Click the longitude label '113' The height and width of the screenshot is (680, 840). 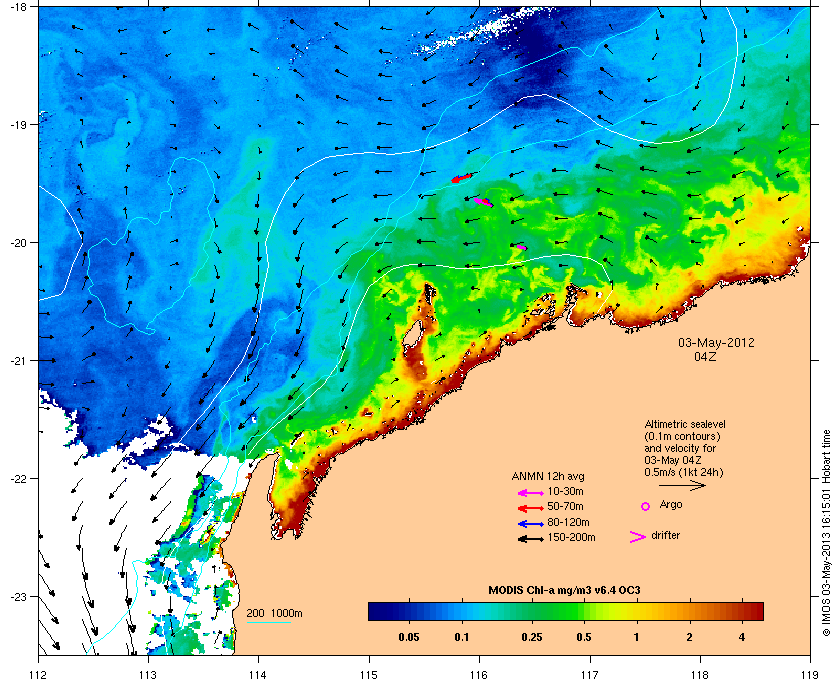[148, 674]
